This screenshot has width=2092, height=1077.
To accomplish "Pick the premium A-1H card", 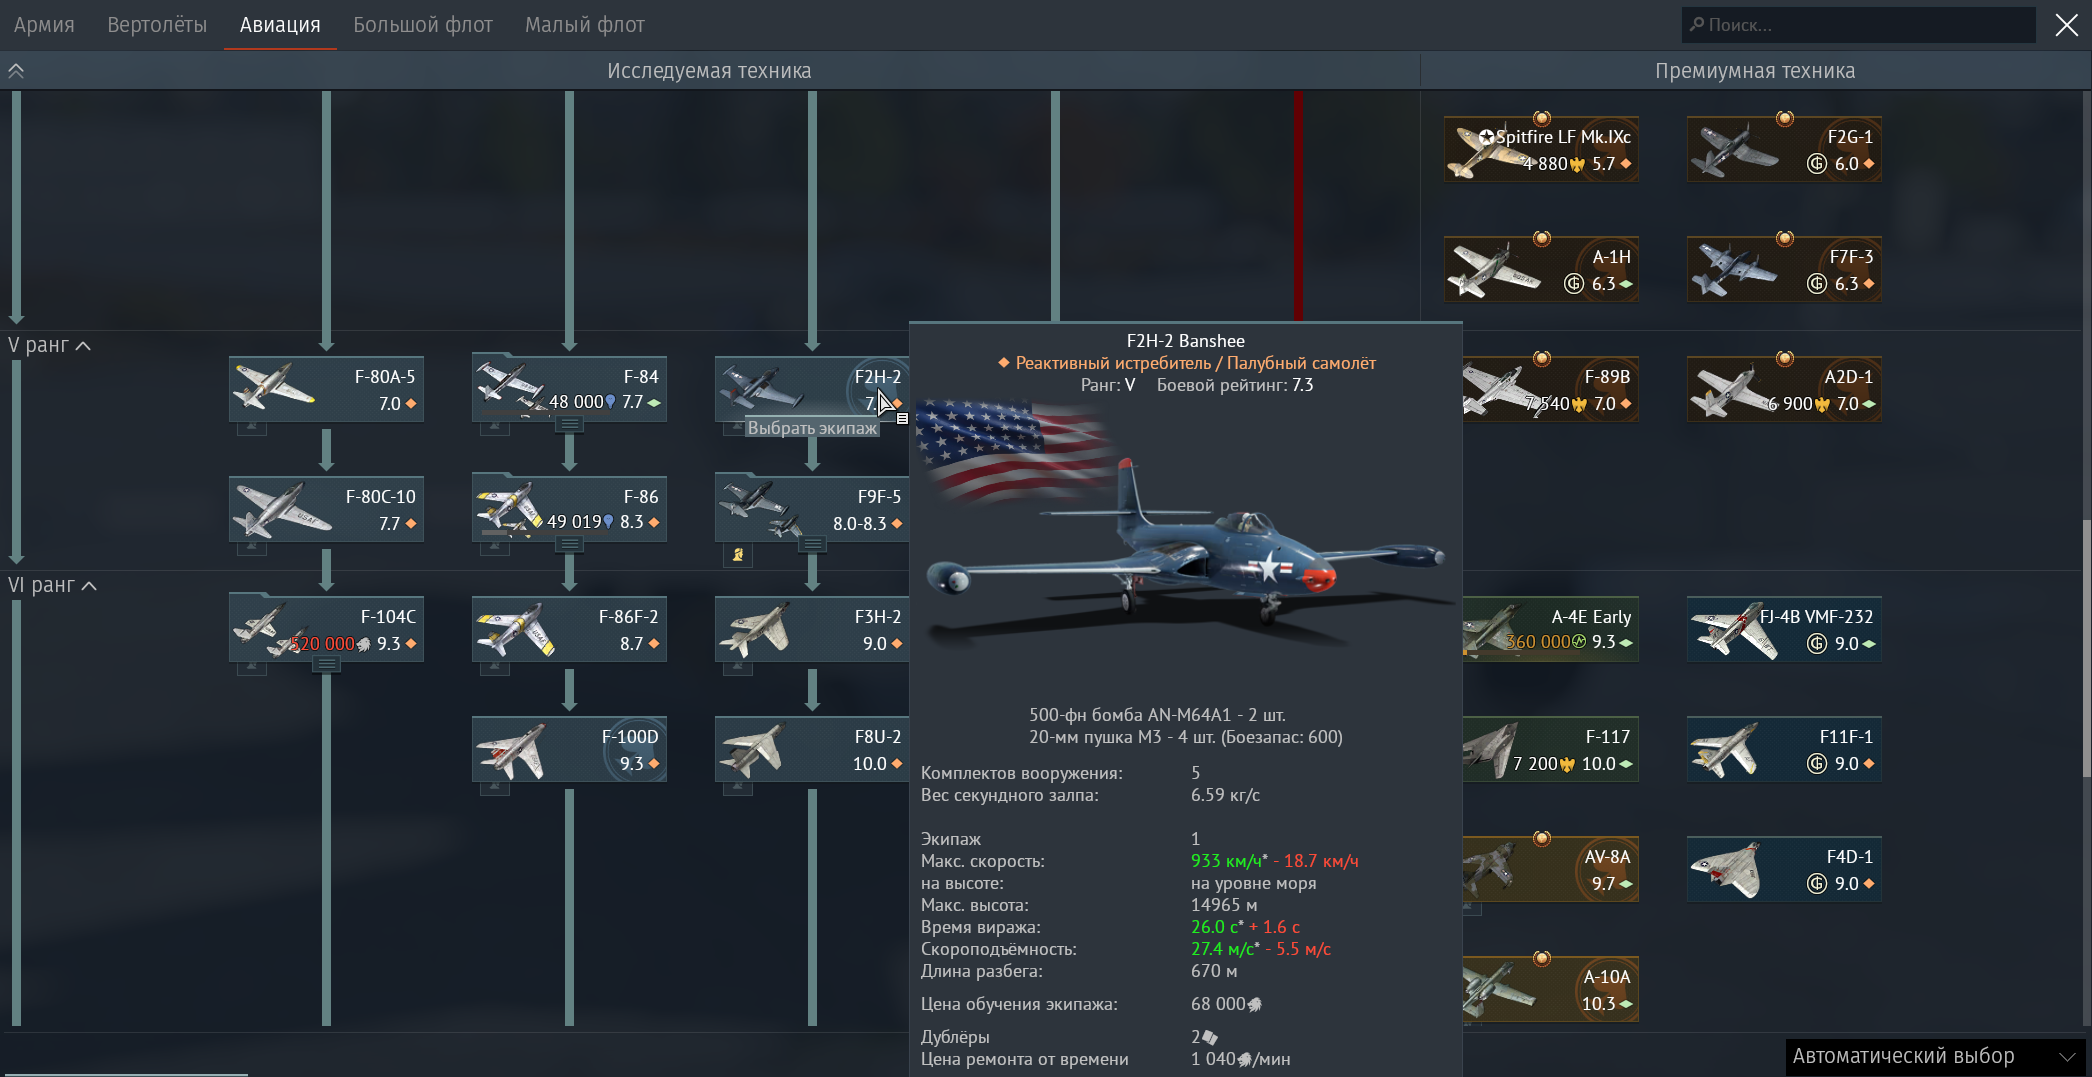I will (1541, 269).
